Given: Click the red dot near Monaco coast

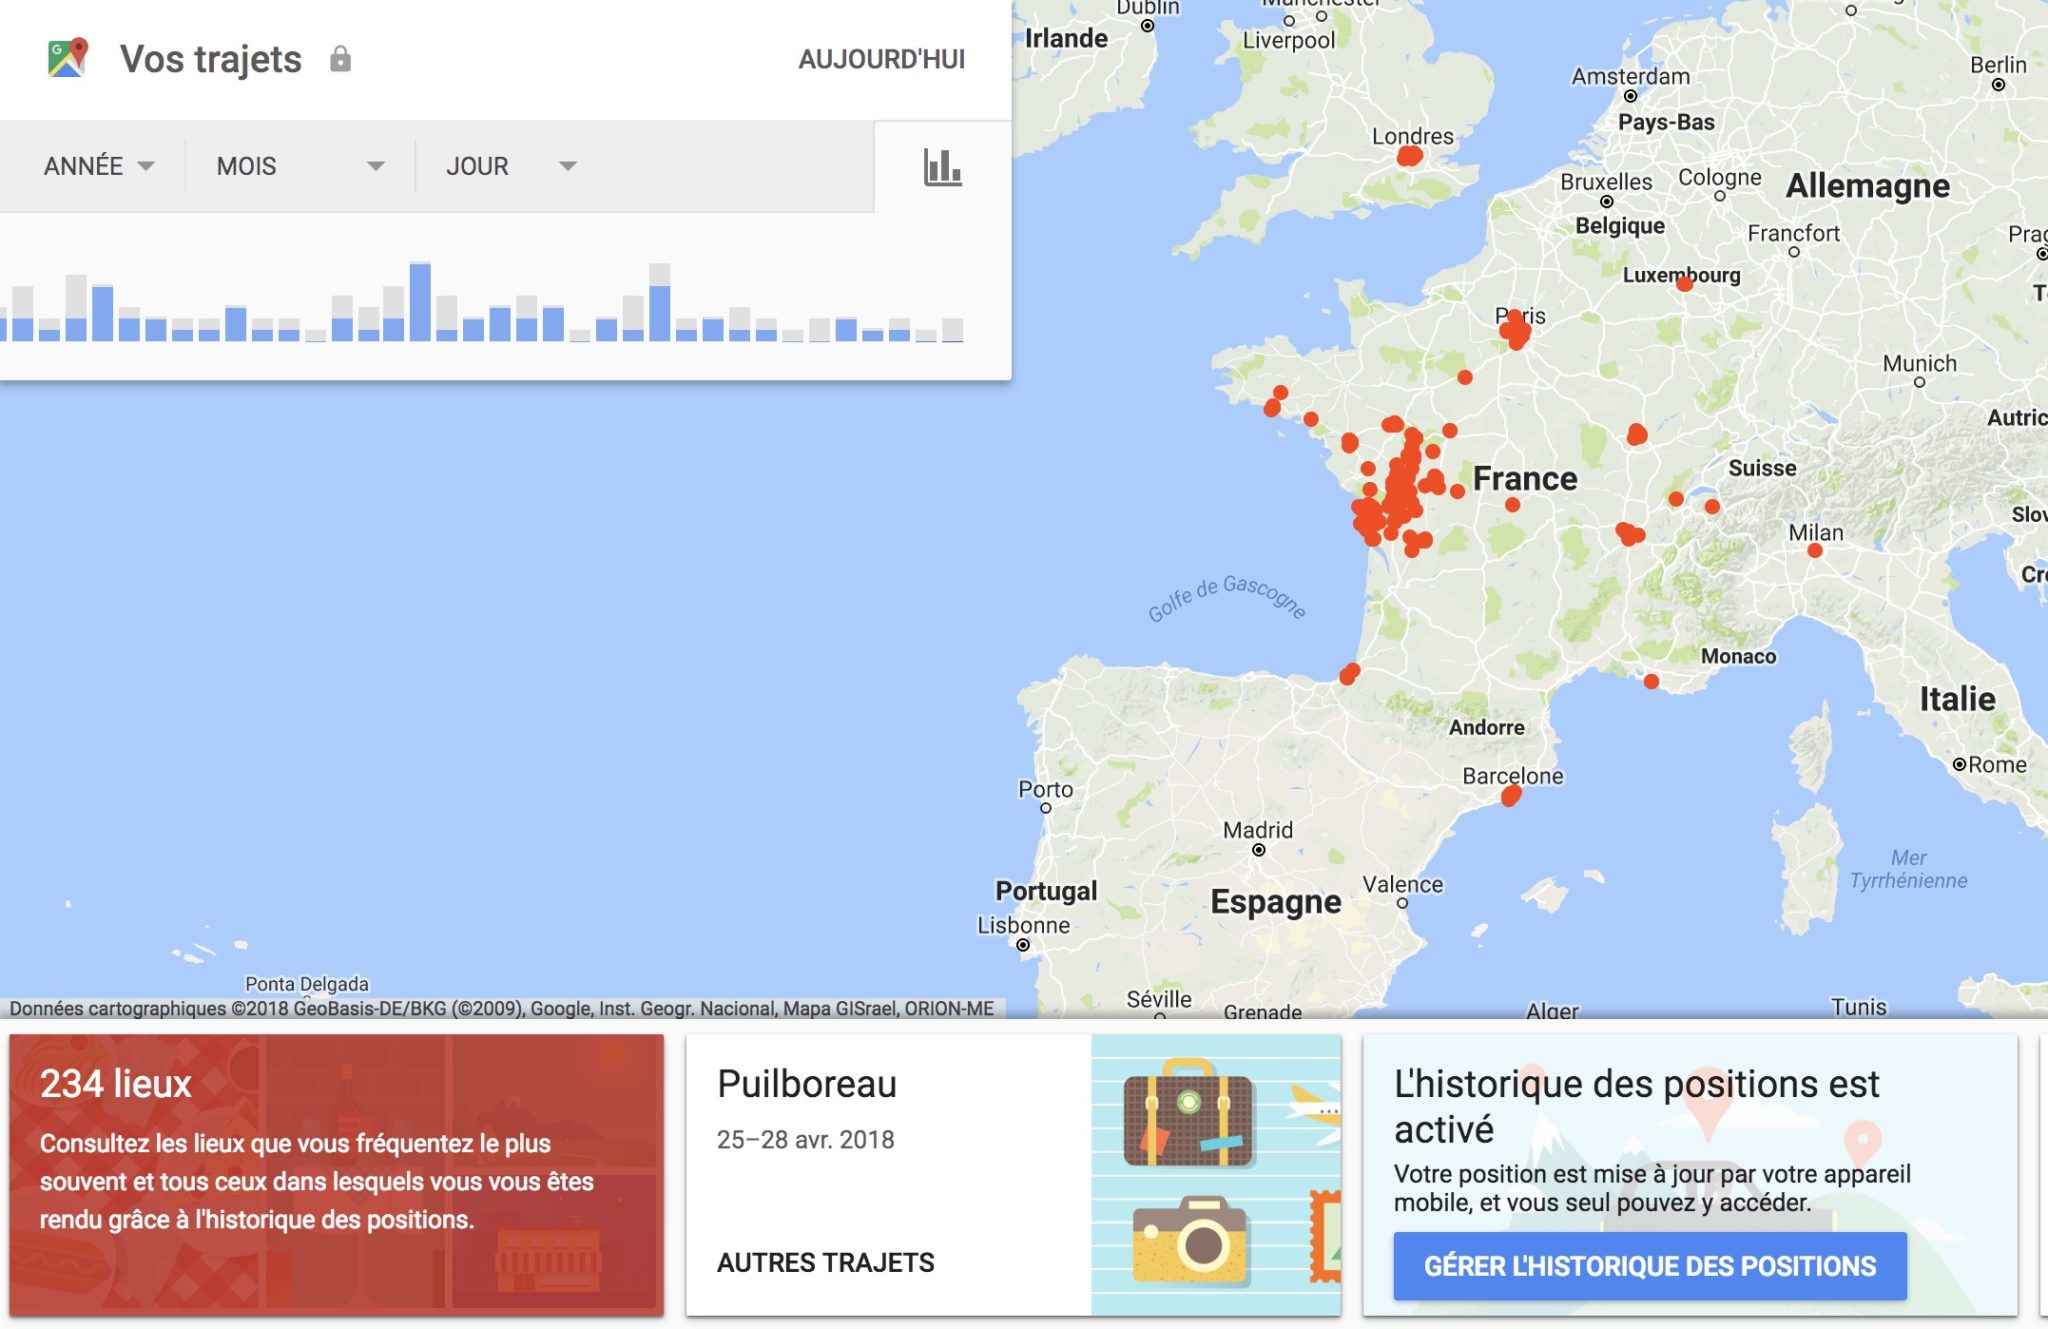Looking at the screenshot, I should (x=1651, y=681).
